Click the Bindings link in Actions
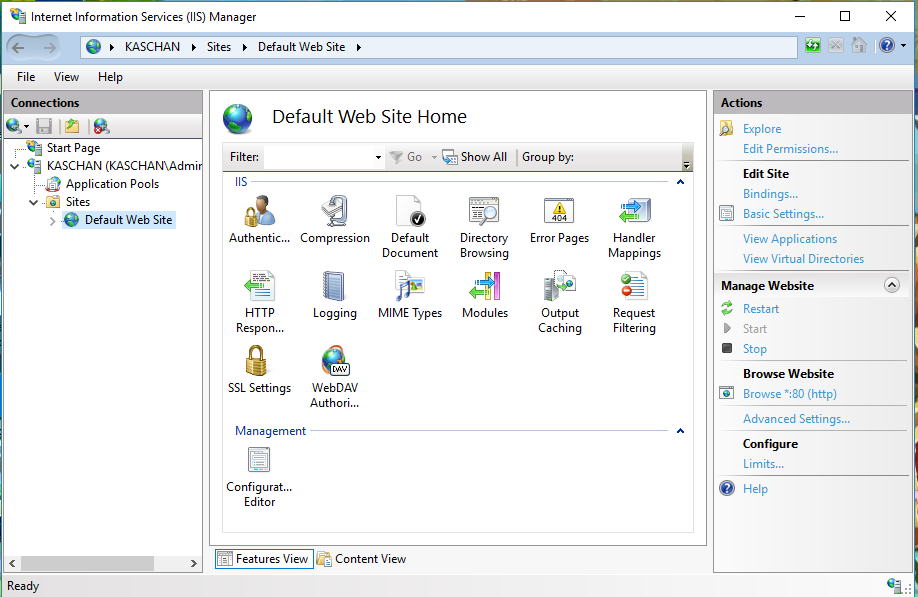The height and width of the screenshot is (597, 918). 770,194
